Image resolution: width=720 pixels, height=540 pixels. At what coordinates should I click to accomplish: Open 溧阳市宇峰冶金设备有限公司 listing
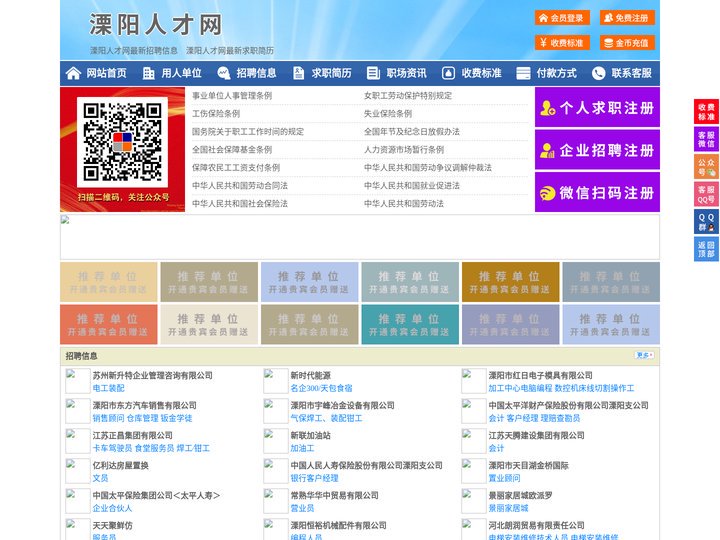click(x=343, y=405)
